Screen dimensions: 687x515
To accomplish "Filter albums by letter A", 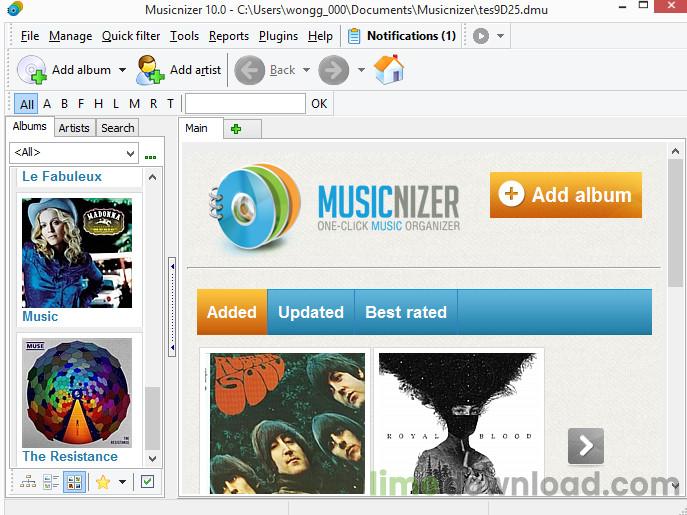I will (47, 104).
